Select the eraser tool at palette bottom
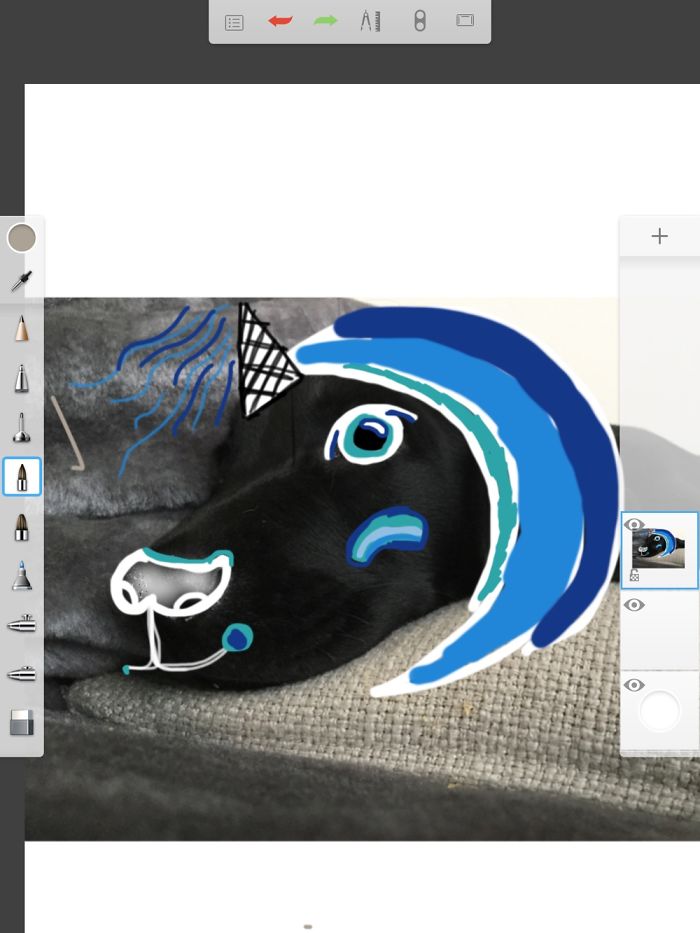The width and height of the screenshot is (700, 933). tap(21, 723)
